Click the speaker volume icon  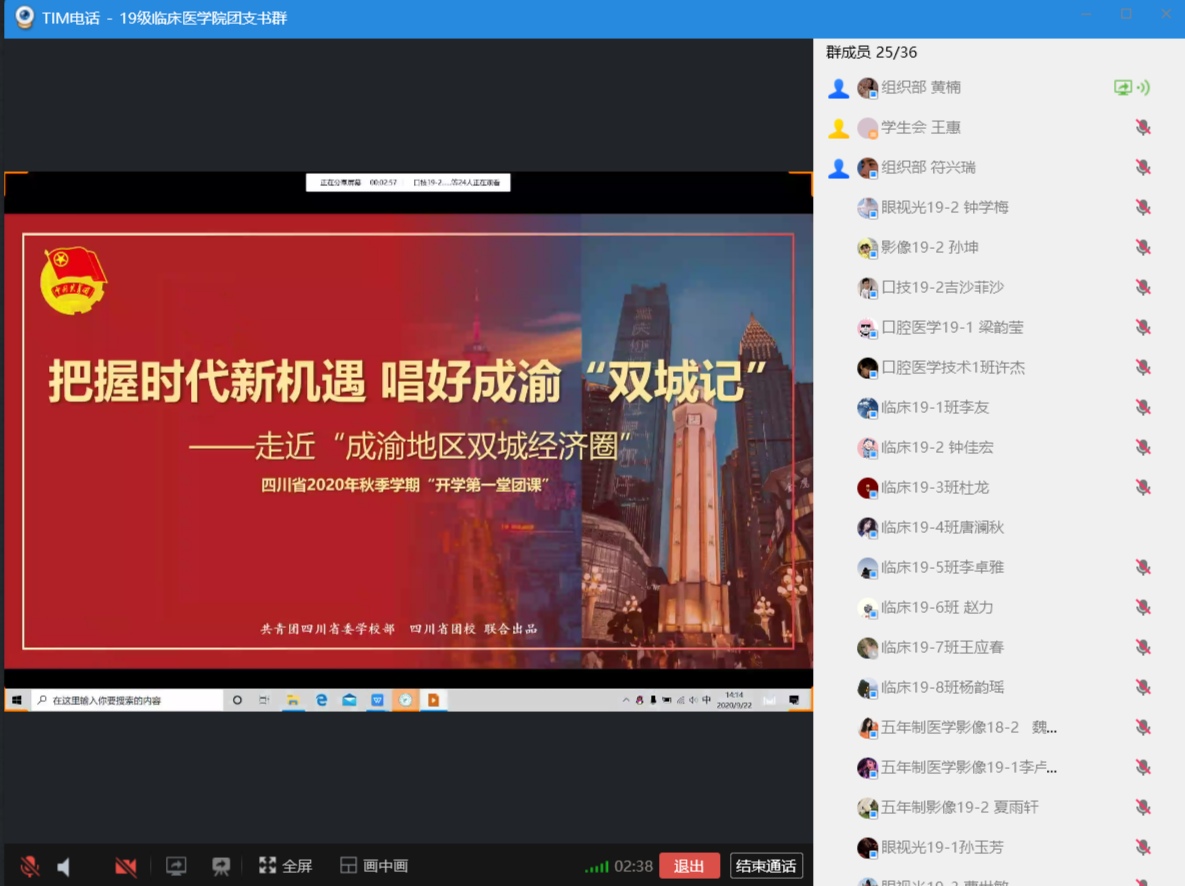[64, 866]
